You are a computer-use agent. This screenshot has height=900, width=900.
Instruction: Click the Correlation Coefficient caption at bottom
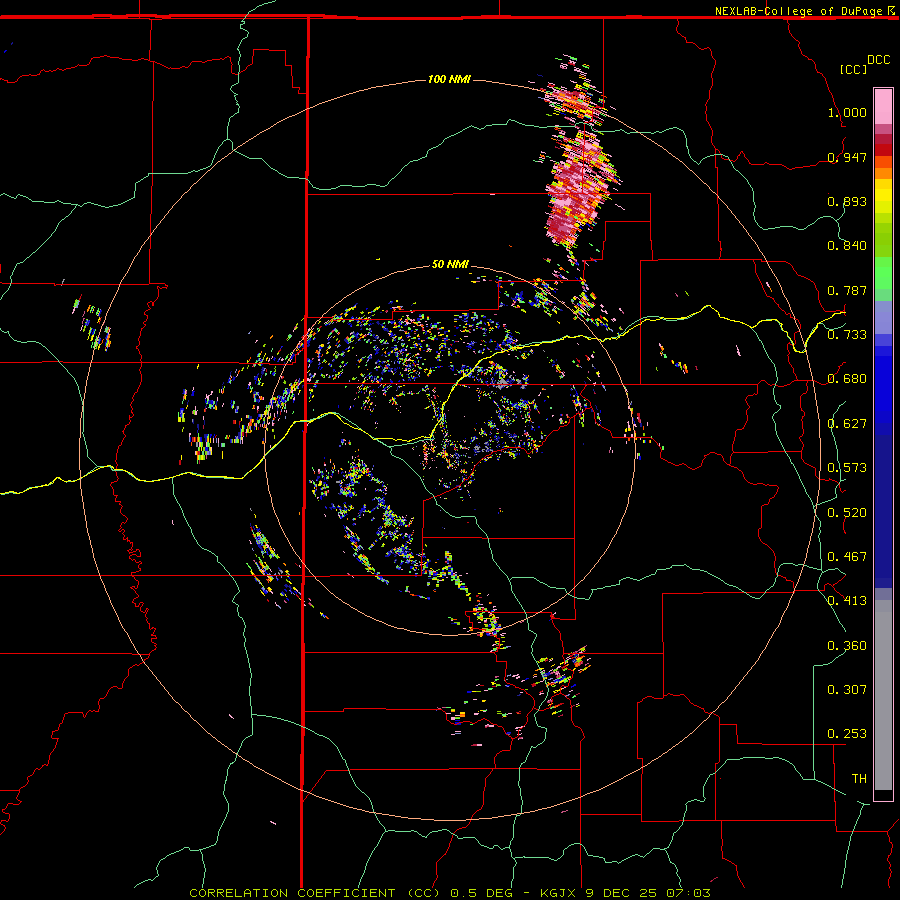(450, 893)
